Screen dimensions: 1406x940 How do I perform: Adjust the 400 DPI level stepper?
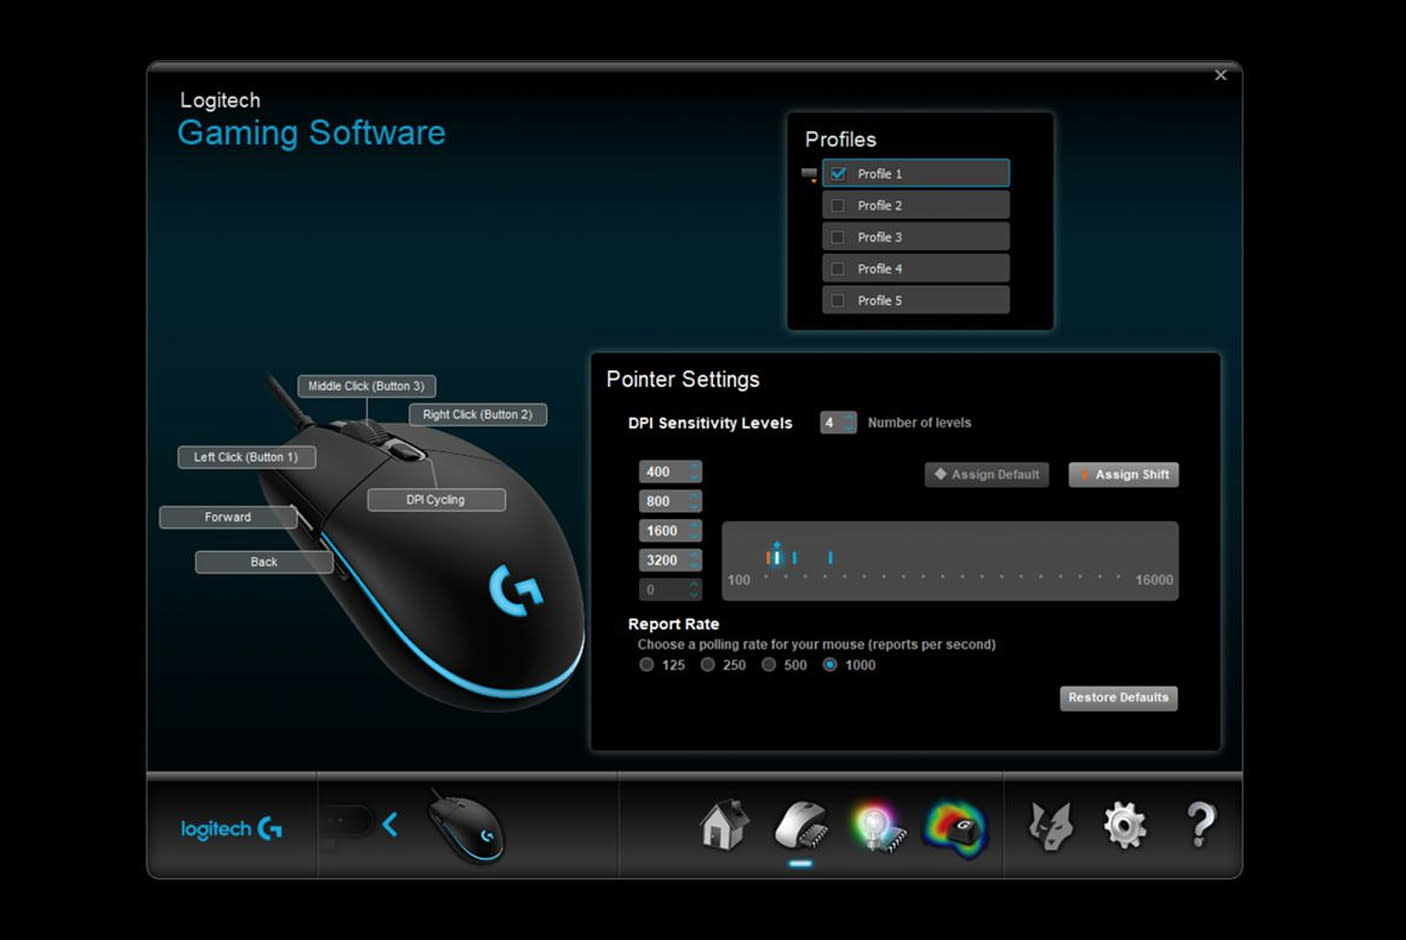tap(694, 472)
